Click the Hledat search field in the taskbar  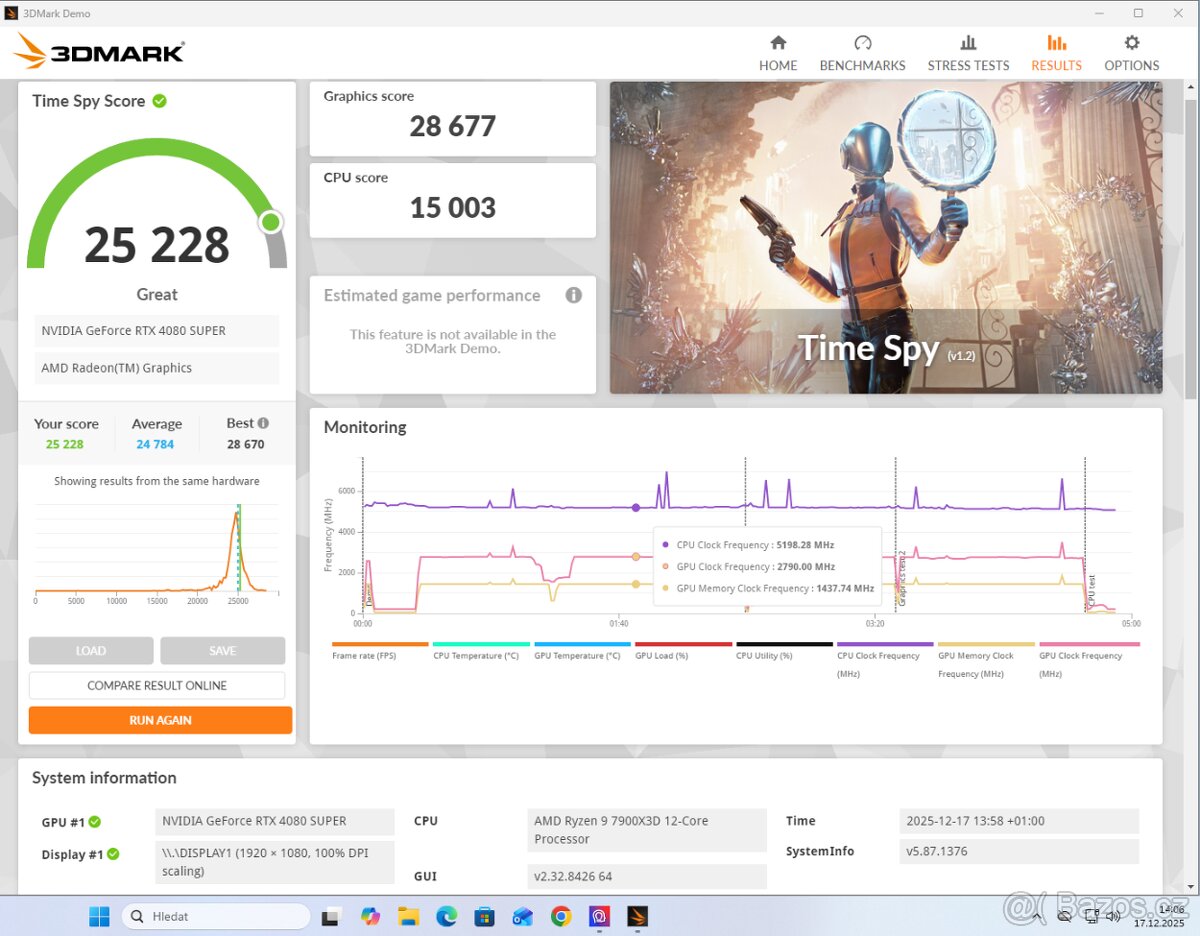click(215, 915)
